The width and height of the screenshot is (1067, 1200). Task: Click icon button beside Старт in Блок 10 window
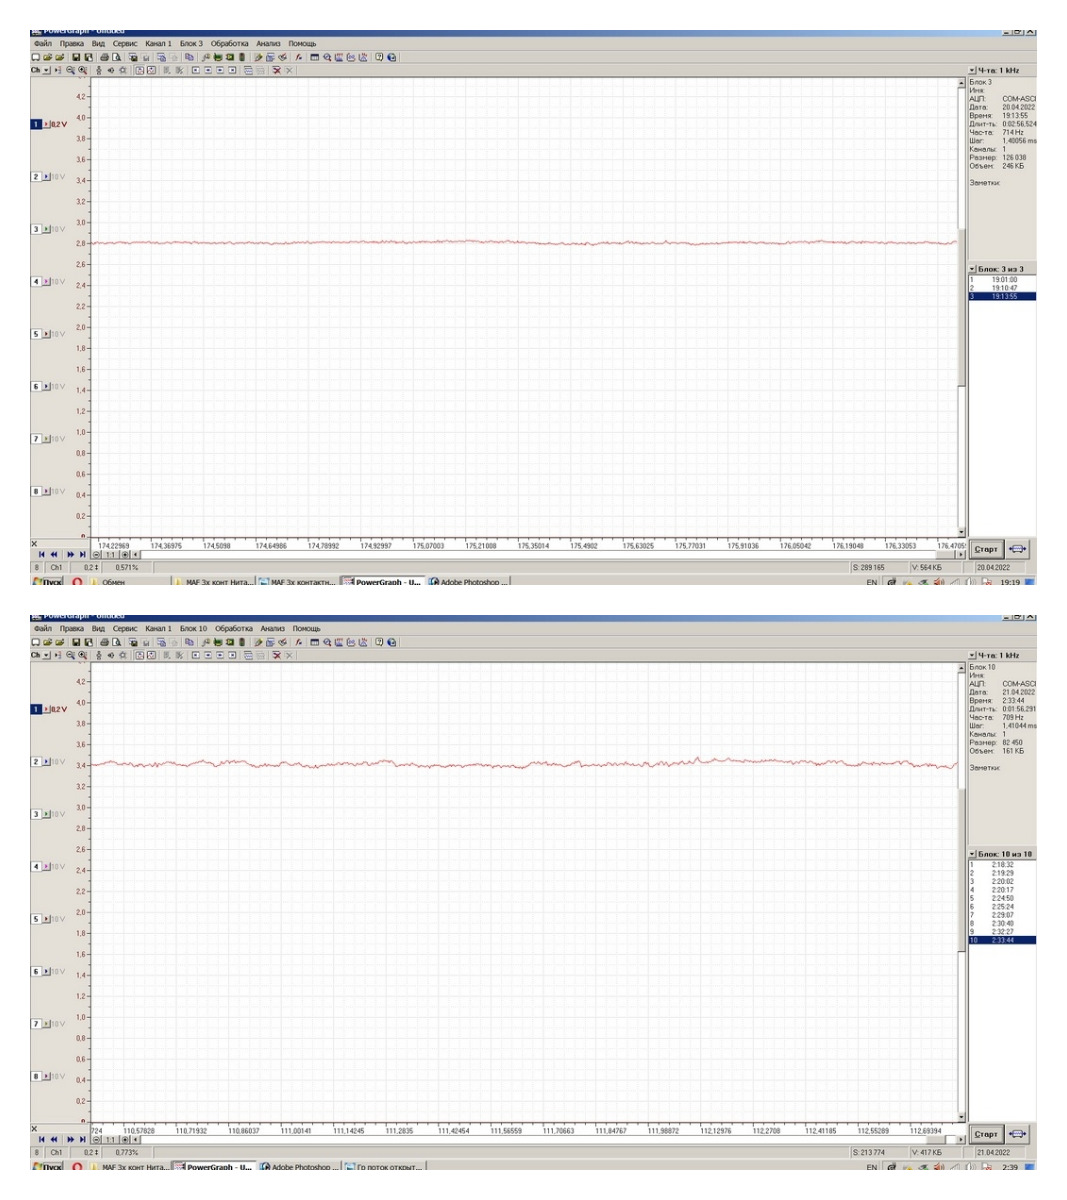tap(1018, 1134)
